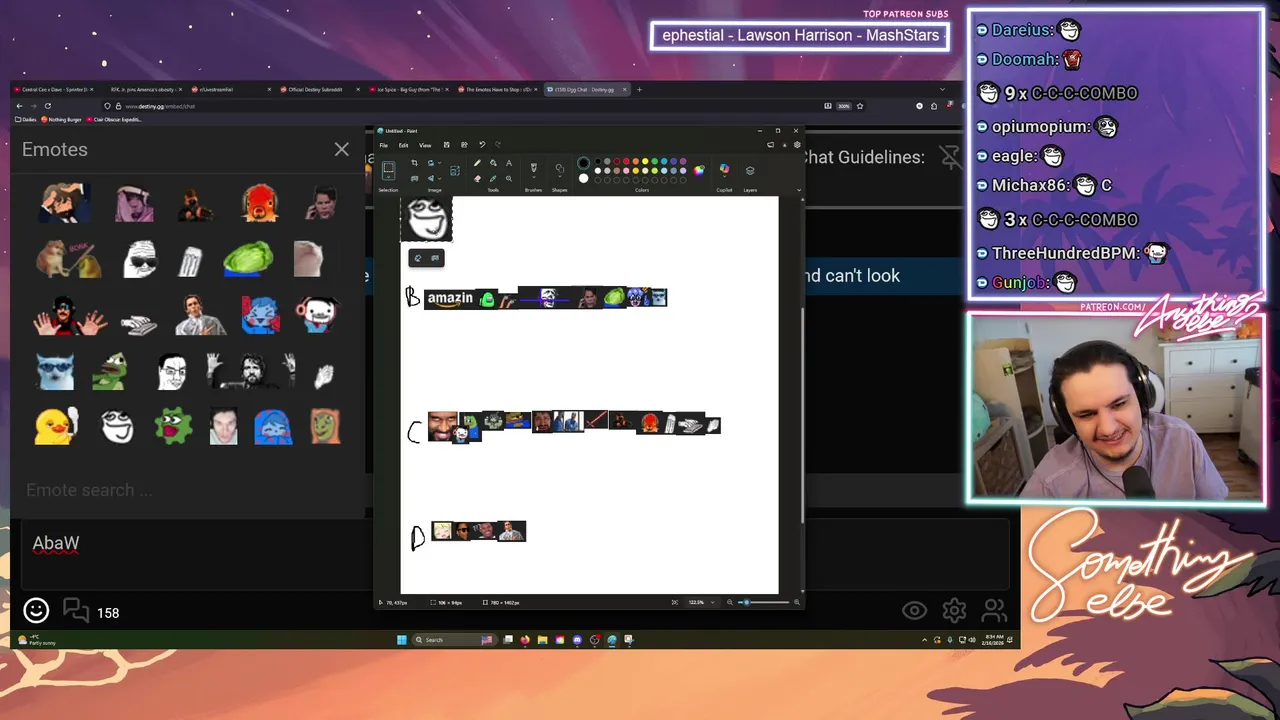Click the Fit to window icon in Paint status bar
The width and height of the screenshot is (1280, 720).
pos(675,602)
